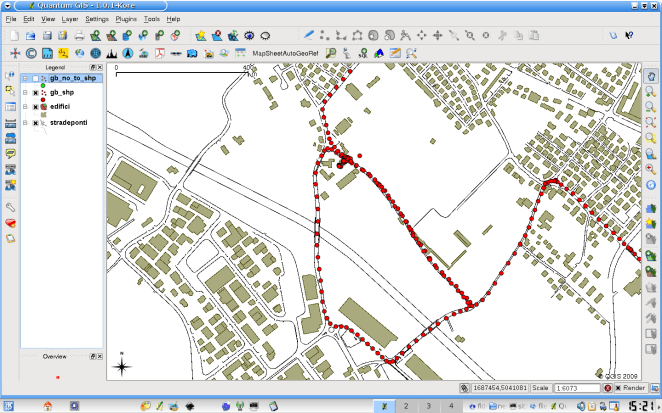Click the Add Vector Layer icon

95,36
